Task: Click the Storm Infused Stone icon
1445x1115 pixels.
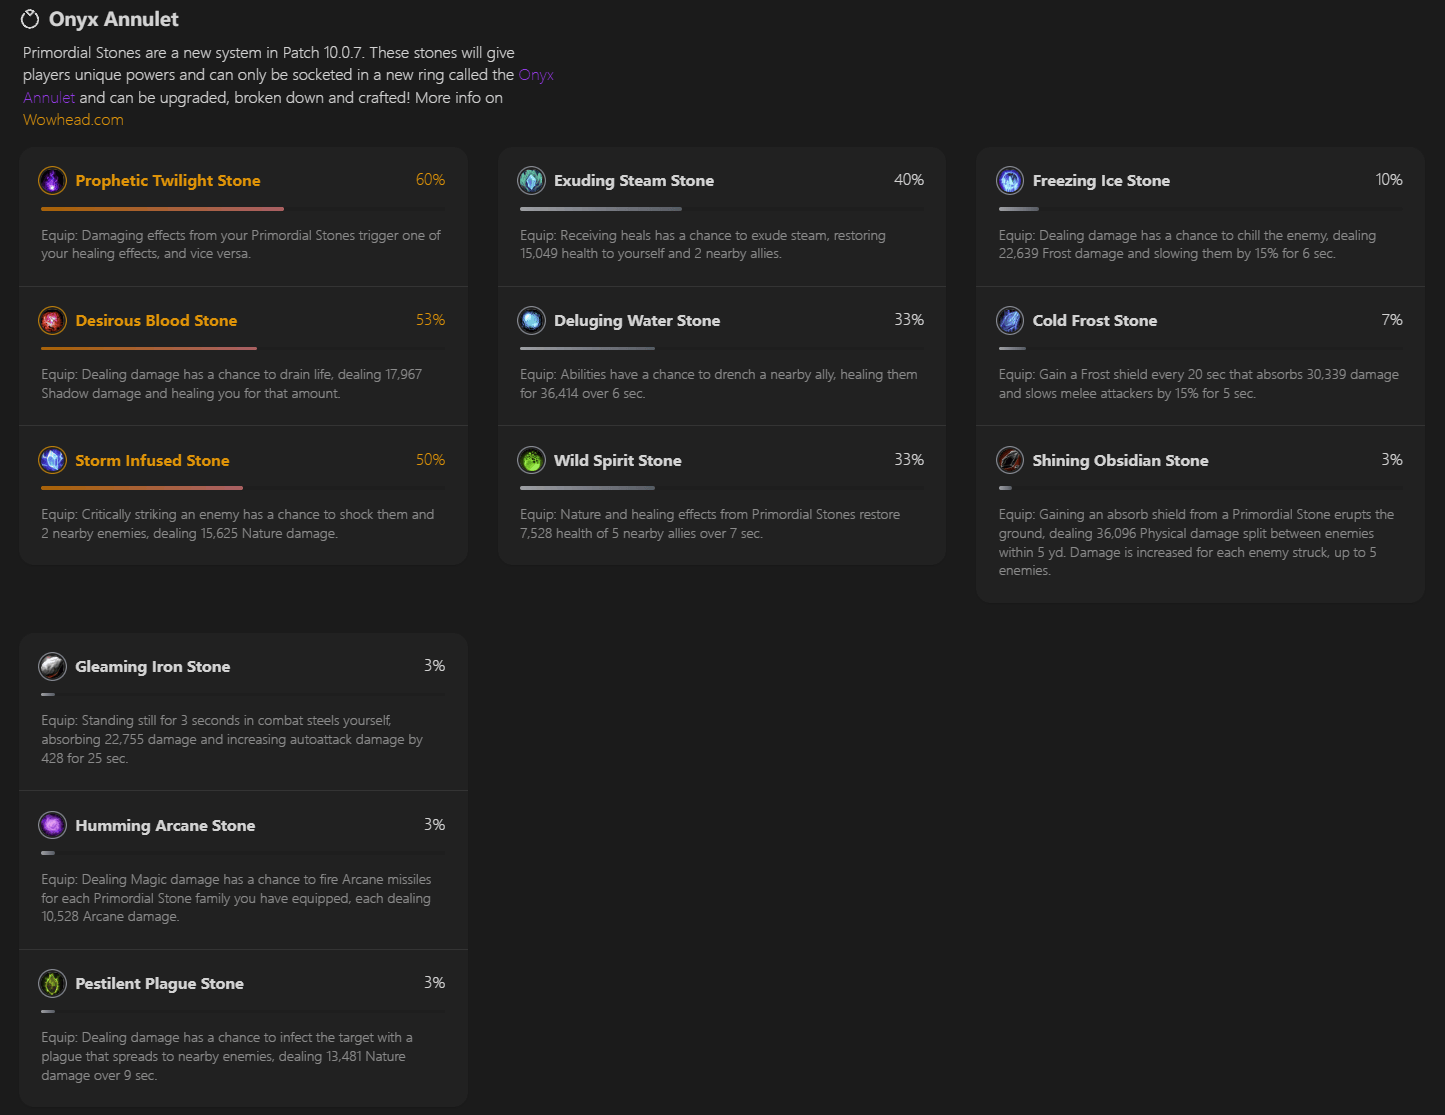Action: tap(52, 460)
